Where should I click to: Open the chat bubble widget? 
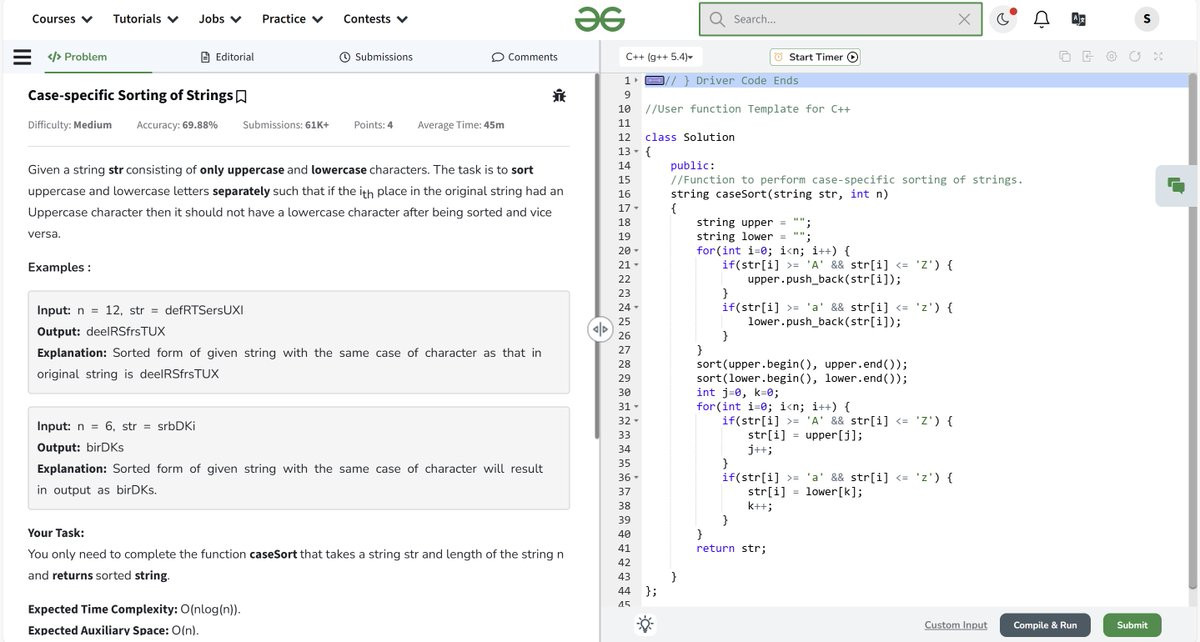click(x=1176, y=186)
